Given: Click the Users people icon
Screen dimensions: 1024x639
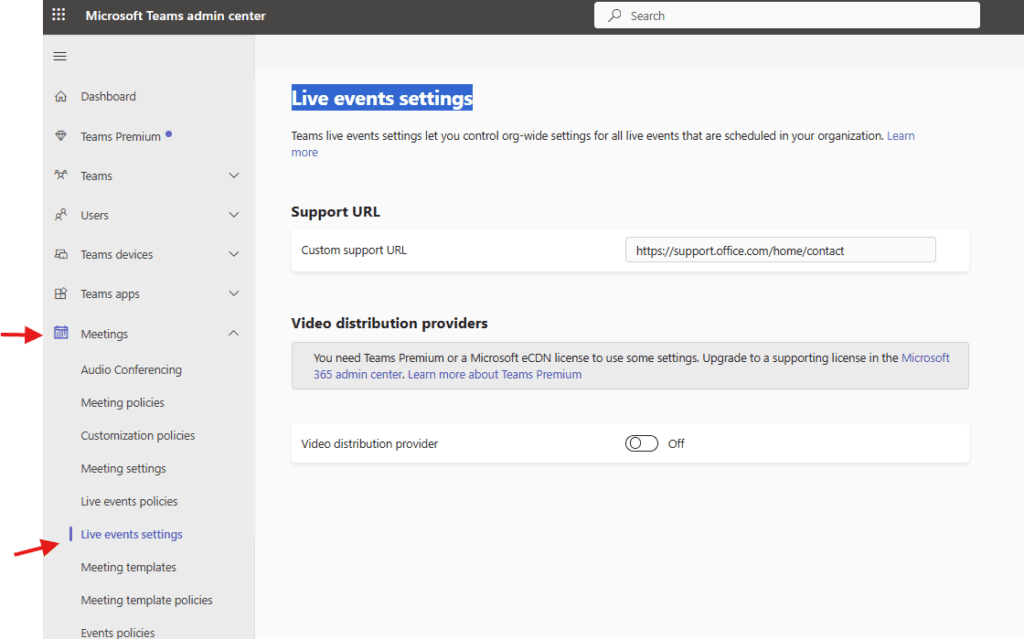Looking at the screenshot, I should pyautogui.click(x=61, y=215).
